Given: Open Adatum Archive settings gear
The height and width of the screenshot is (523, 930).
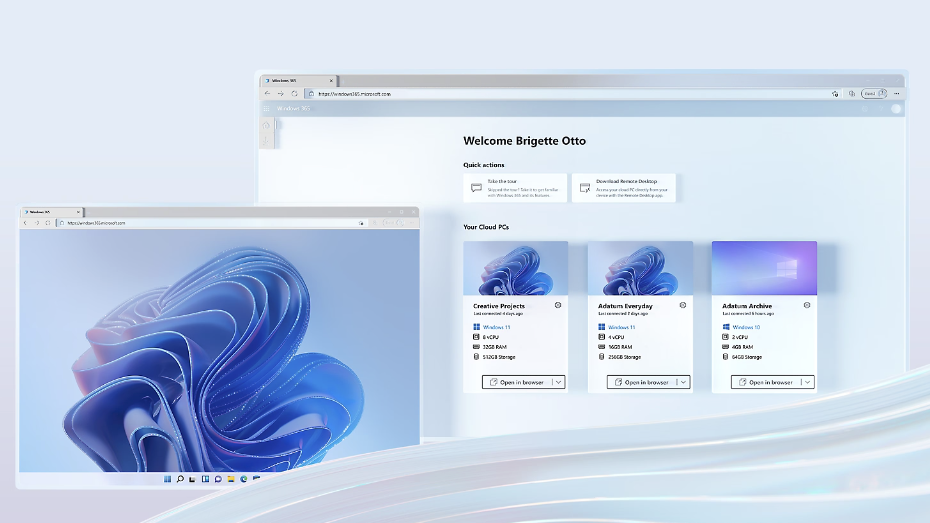Looking at the screenshot, I should pos(807,305).
